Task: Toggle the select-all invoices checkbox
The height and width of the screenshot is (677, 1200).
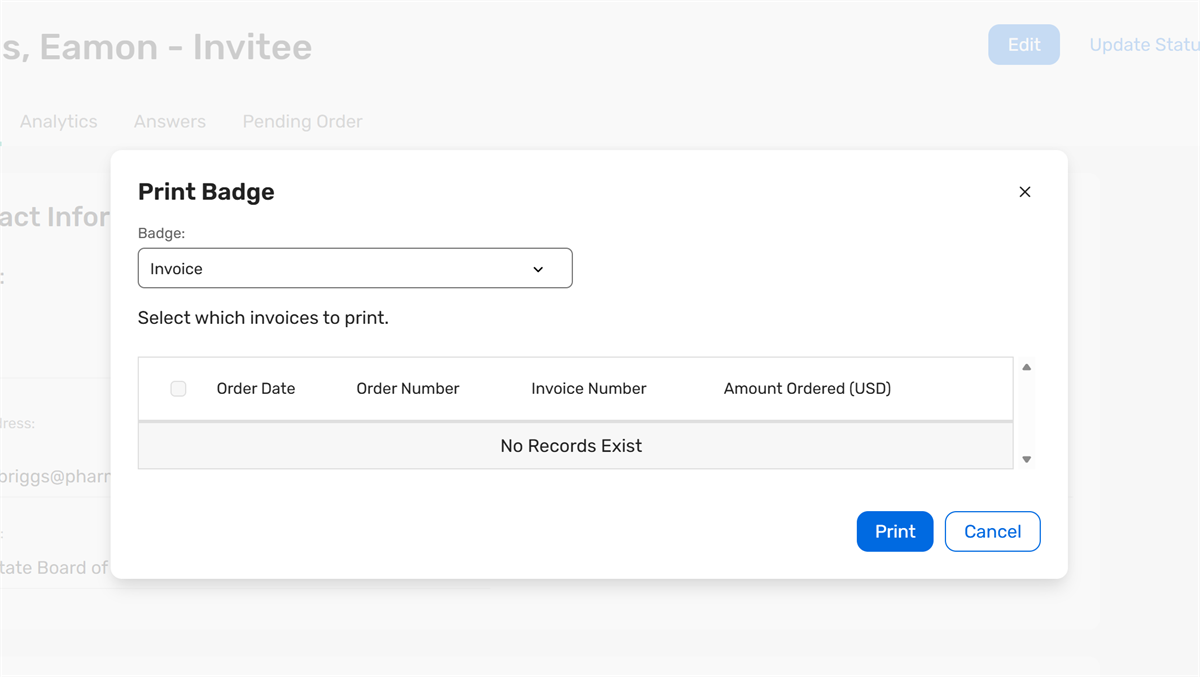Action: point(178,388)
